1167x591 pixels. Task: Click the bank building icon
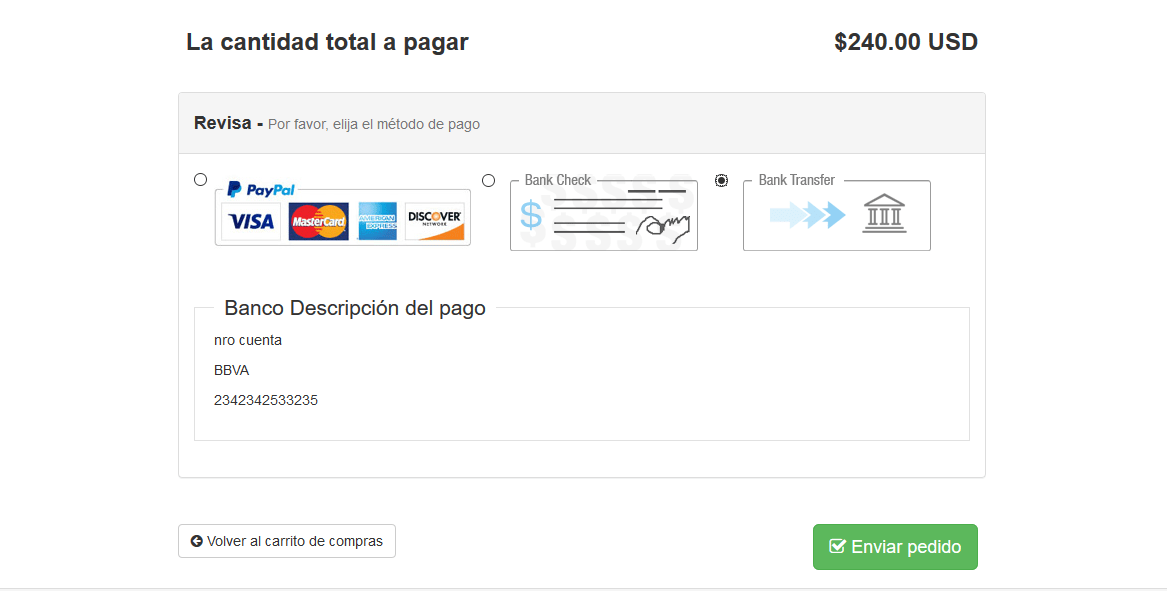click(x=884, y=214)
